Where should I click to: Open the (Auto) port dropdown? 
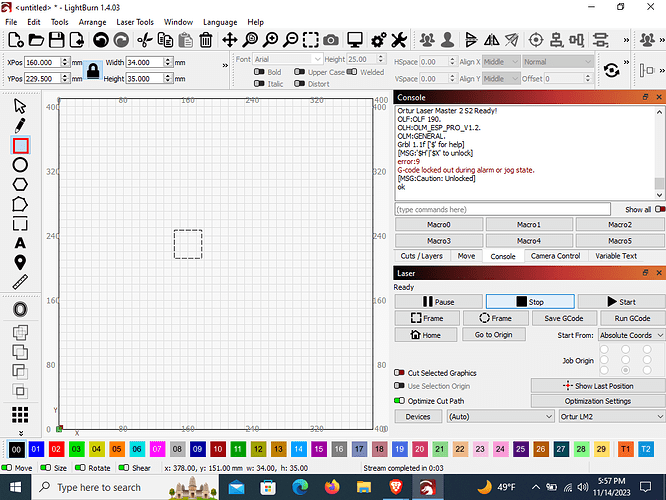[501, 417]
